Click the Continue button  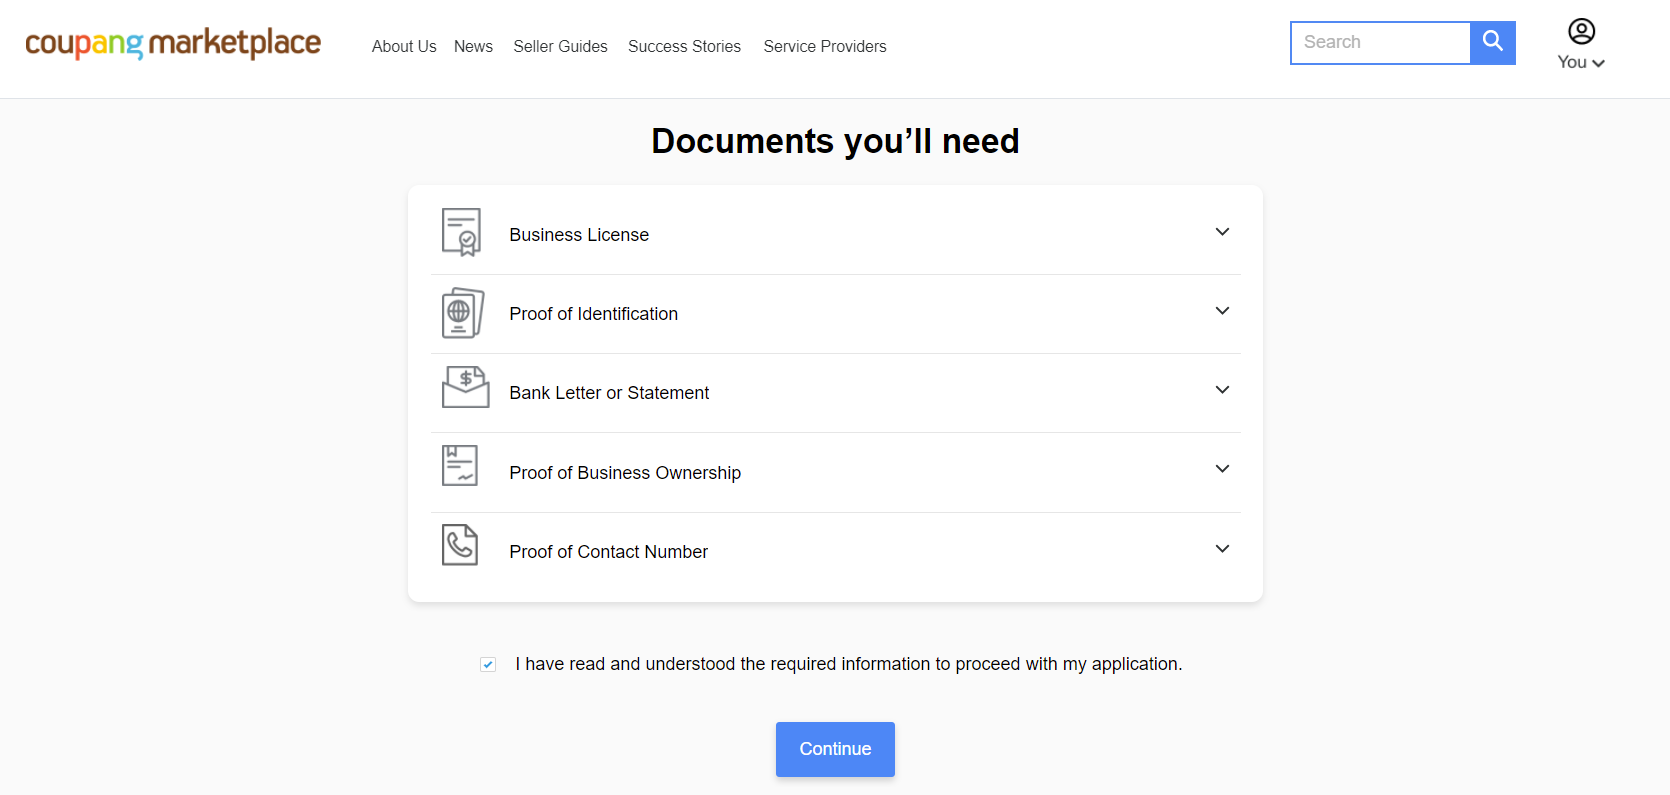point(835,749)
